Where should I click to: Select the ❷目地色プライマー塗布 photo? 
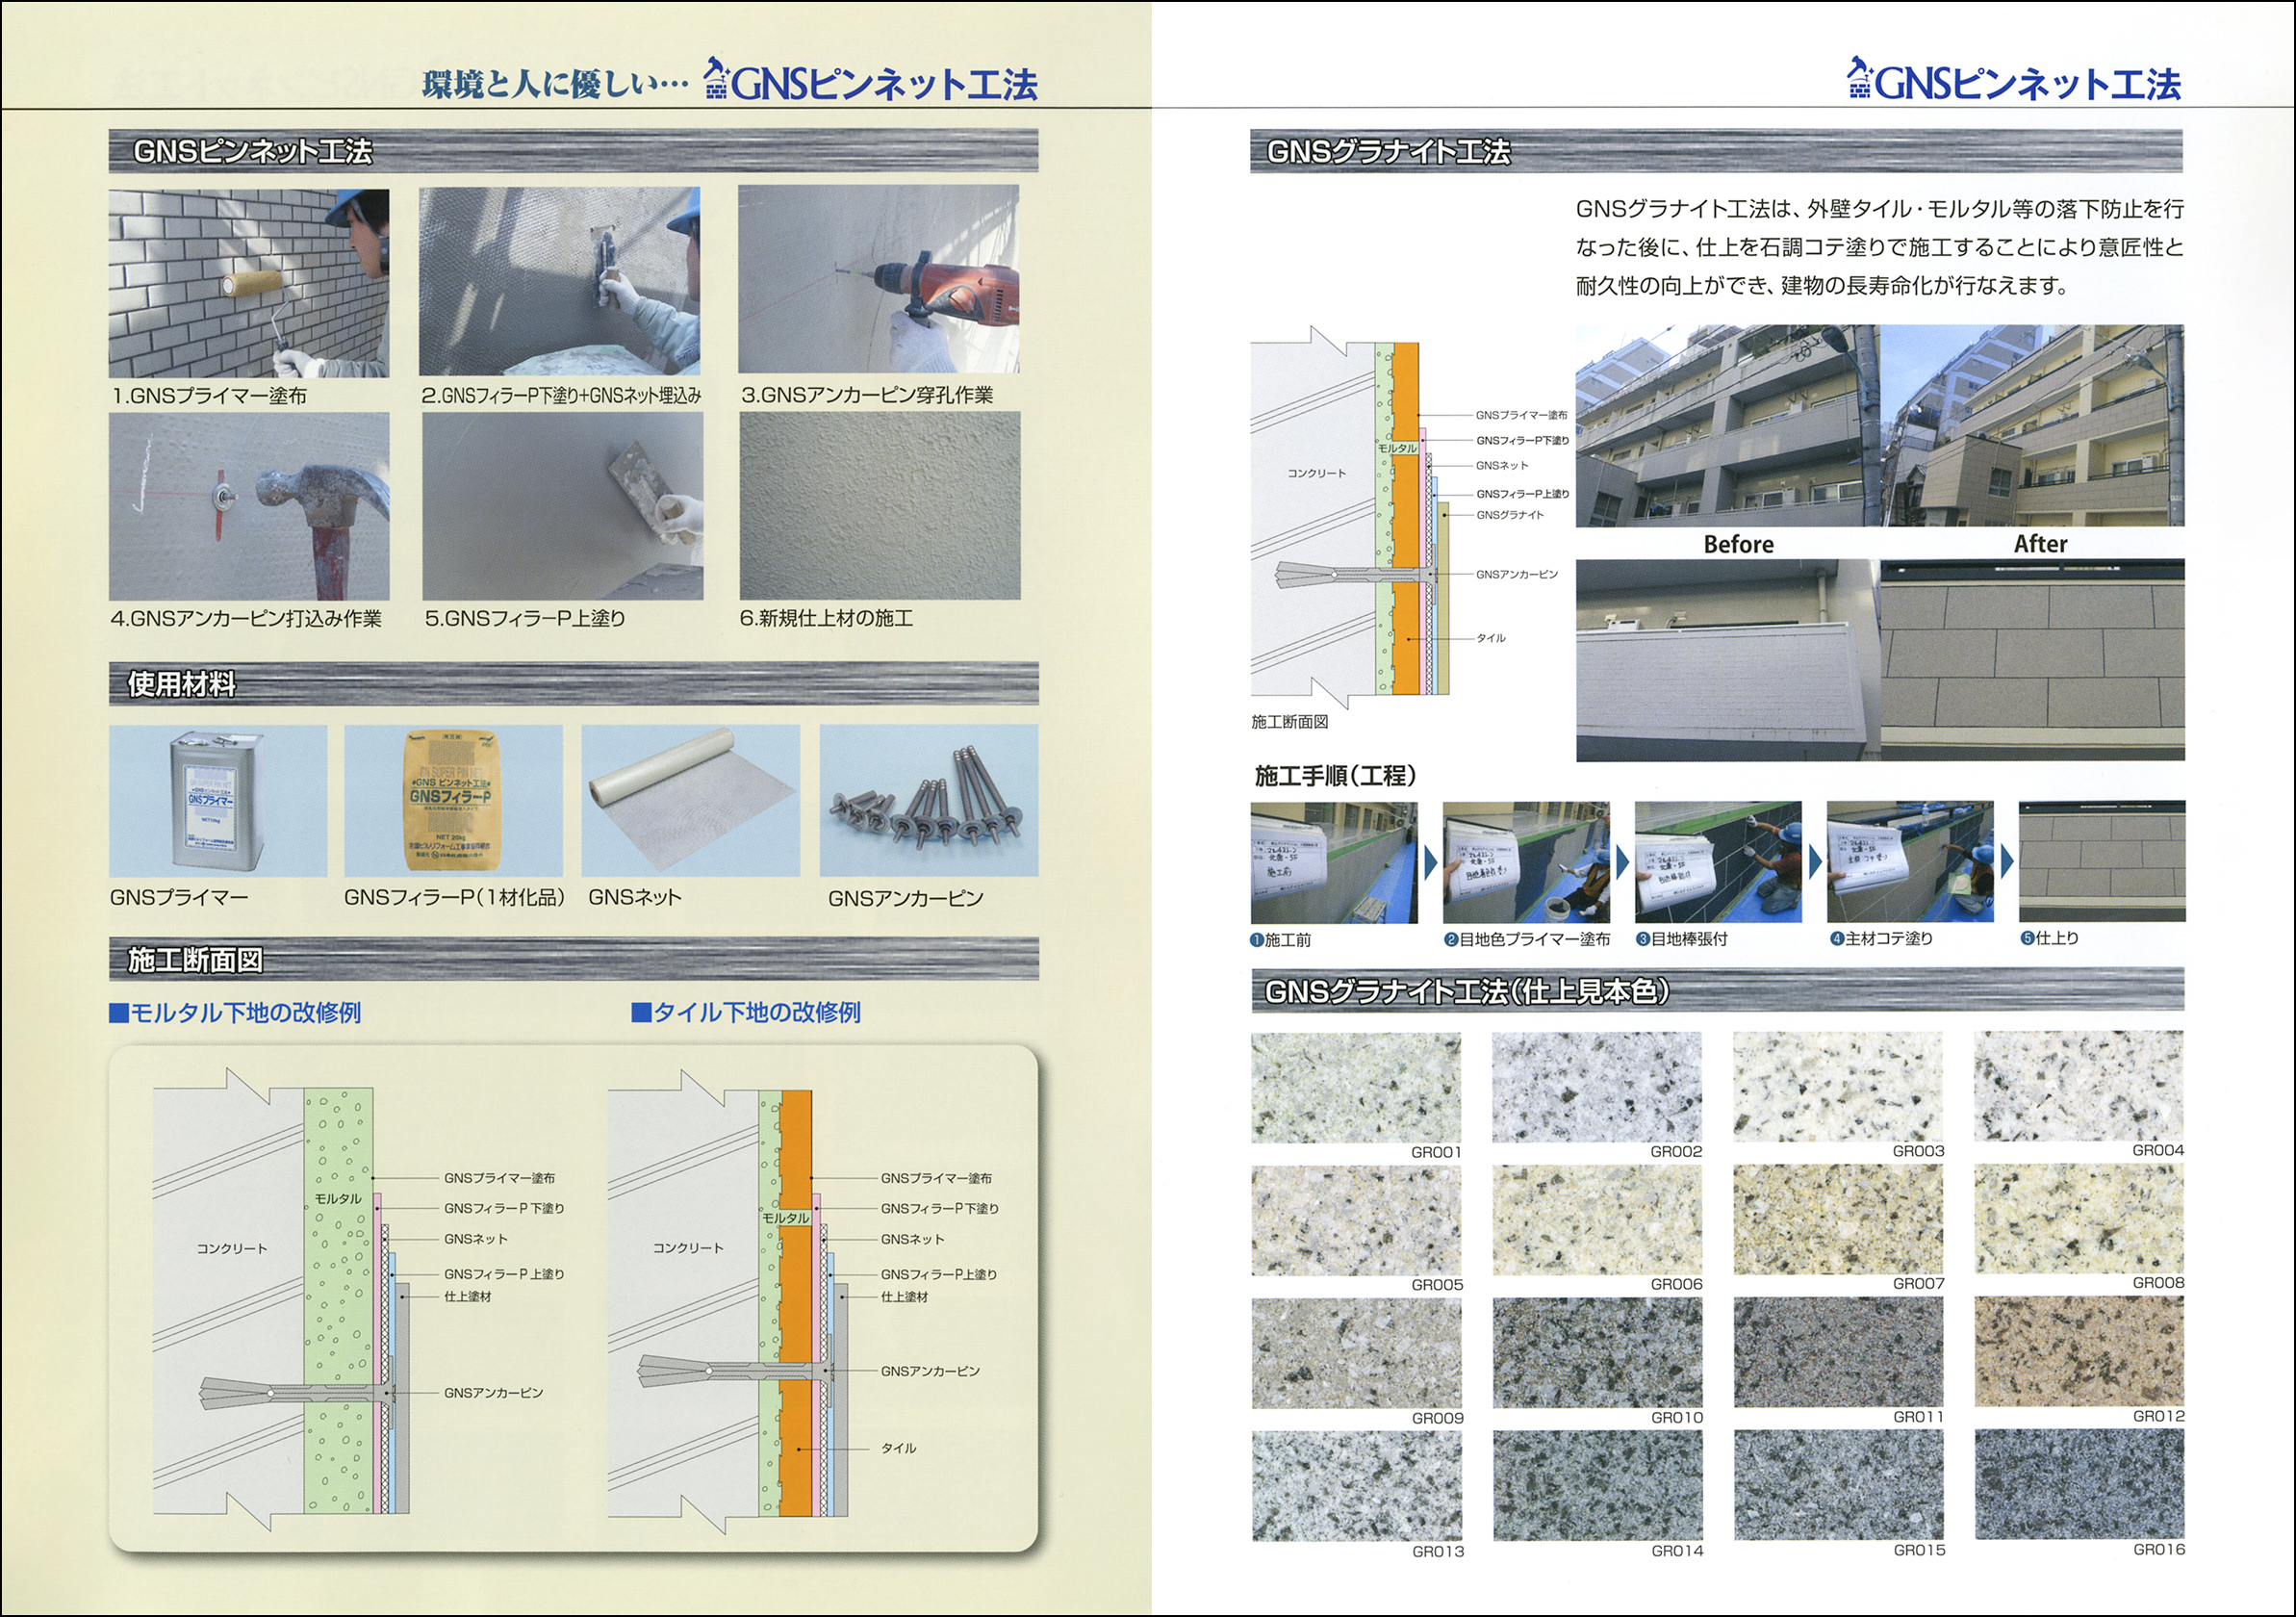pyautogui.click(x=1526, y=862)
